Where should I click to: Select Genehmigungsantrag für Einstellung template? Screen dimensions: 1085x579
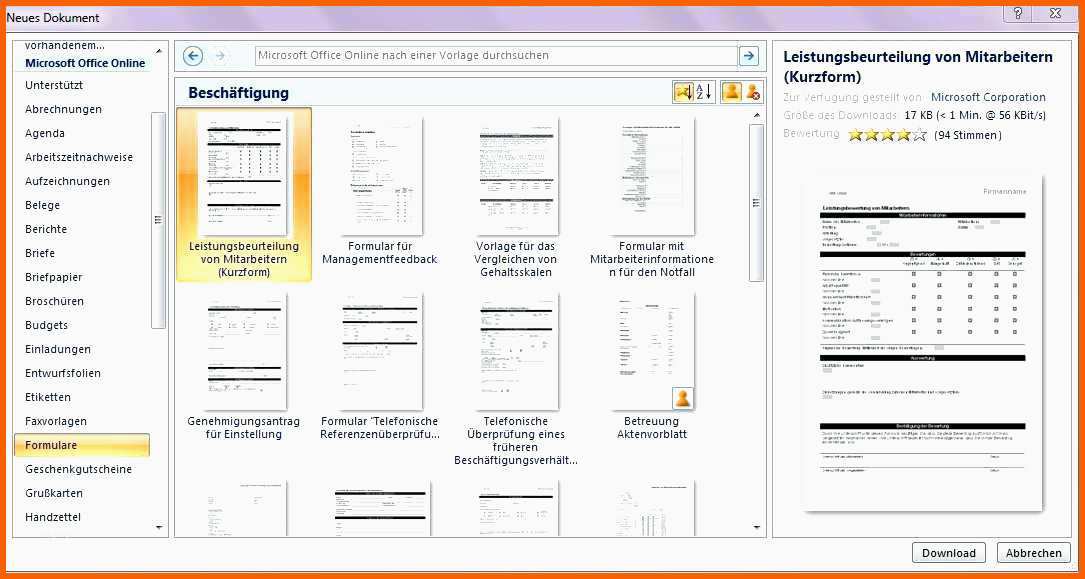click(244, 367)
